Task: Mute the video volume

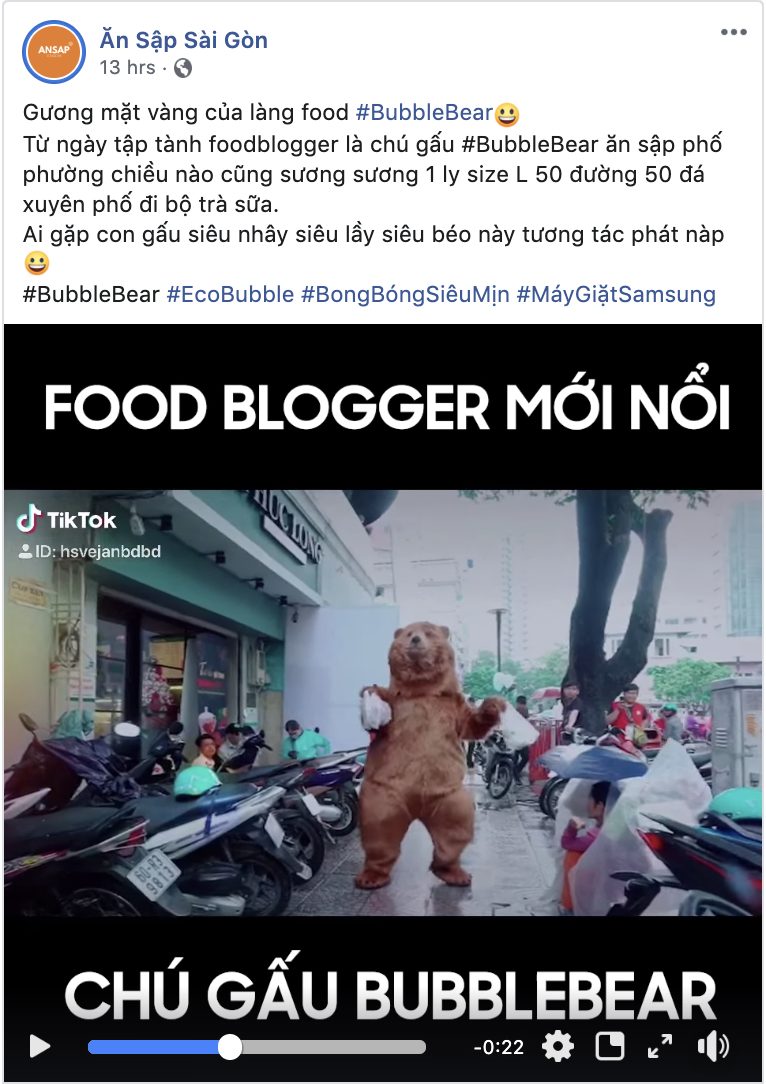Action: coord(713,1047)
